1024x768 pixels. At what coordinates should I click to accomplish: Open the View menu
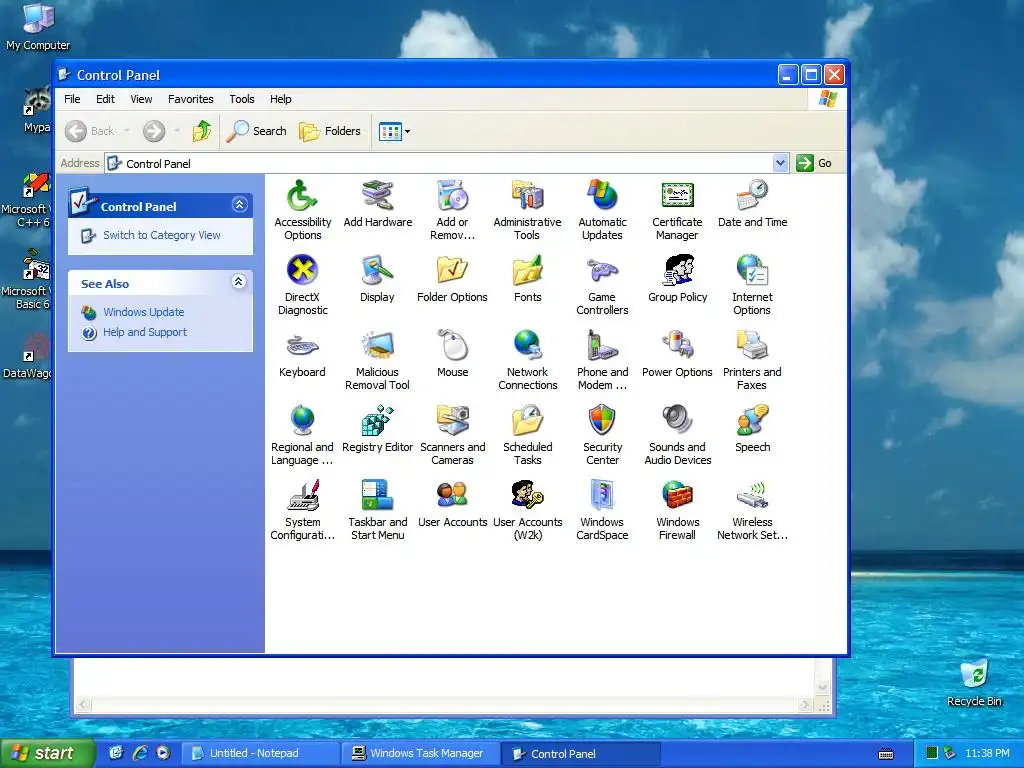tap(141, 99)
